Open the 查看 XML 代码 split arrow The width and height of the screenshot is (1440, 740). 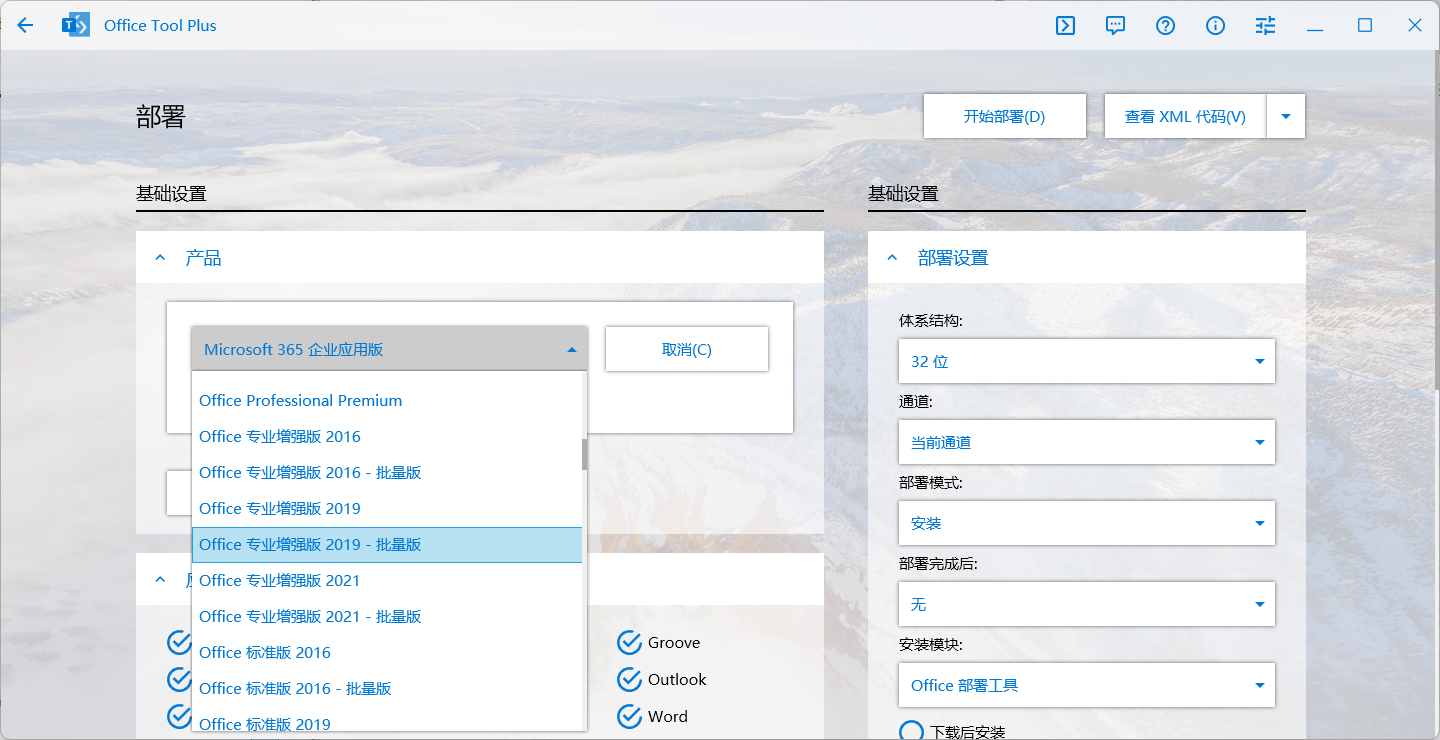coord(1286,117)
